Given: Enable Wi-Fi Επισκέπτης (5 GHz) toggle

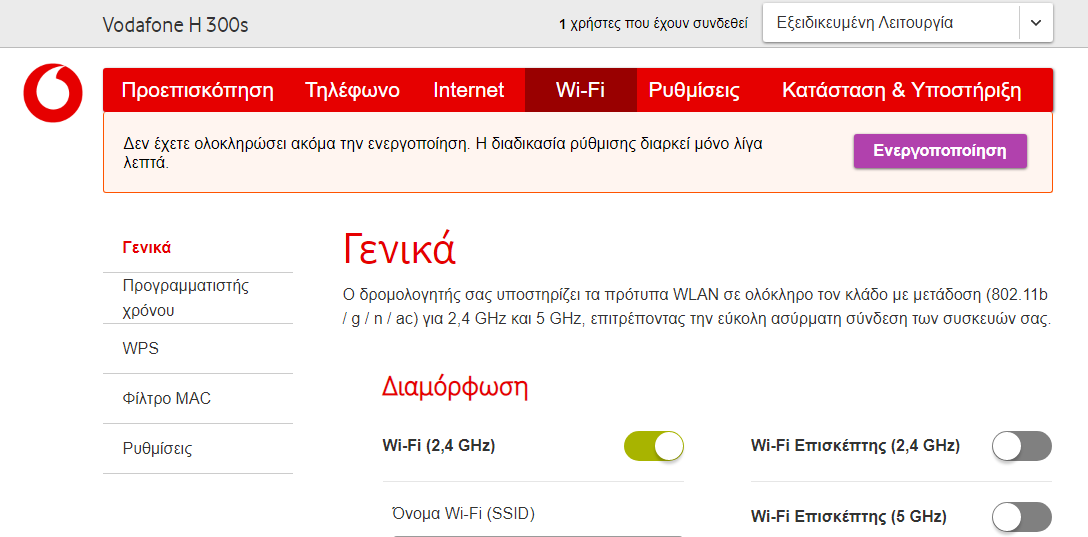Looking at the screenshot, I should pos(1021,518).
